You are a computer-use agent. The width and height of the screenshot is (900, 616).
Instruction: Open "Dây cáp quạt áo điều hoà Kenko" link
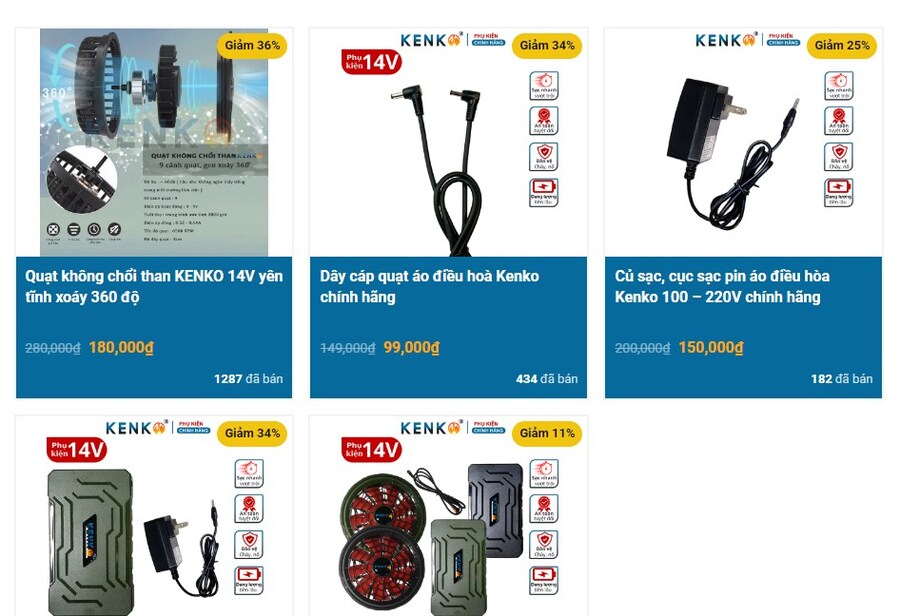429,286
